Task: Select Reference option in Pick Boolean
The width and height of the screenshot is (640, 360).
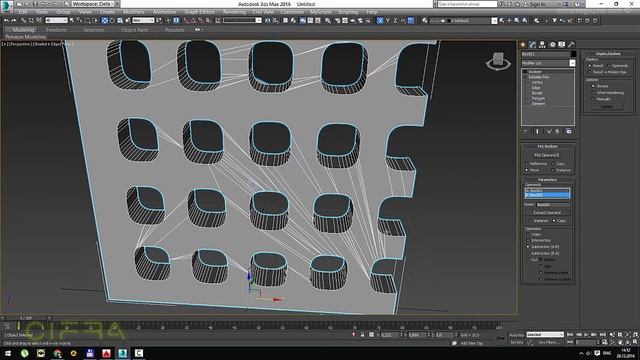Action: (527, 164)
